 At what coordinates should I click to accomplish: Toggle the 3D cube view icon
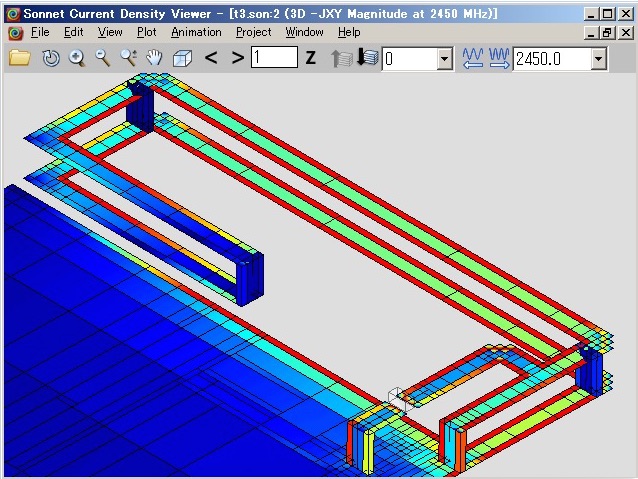182,58
